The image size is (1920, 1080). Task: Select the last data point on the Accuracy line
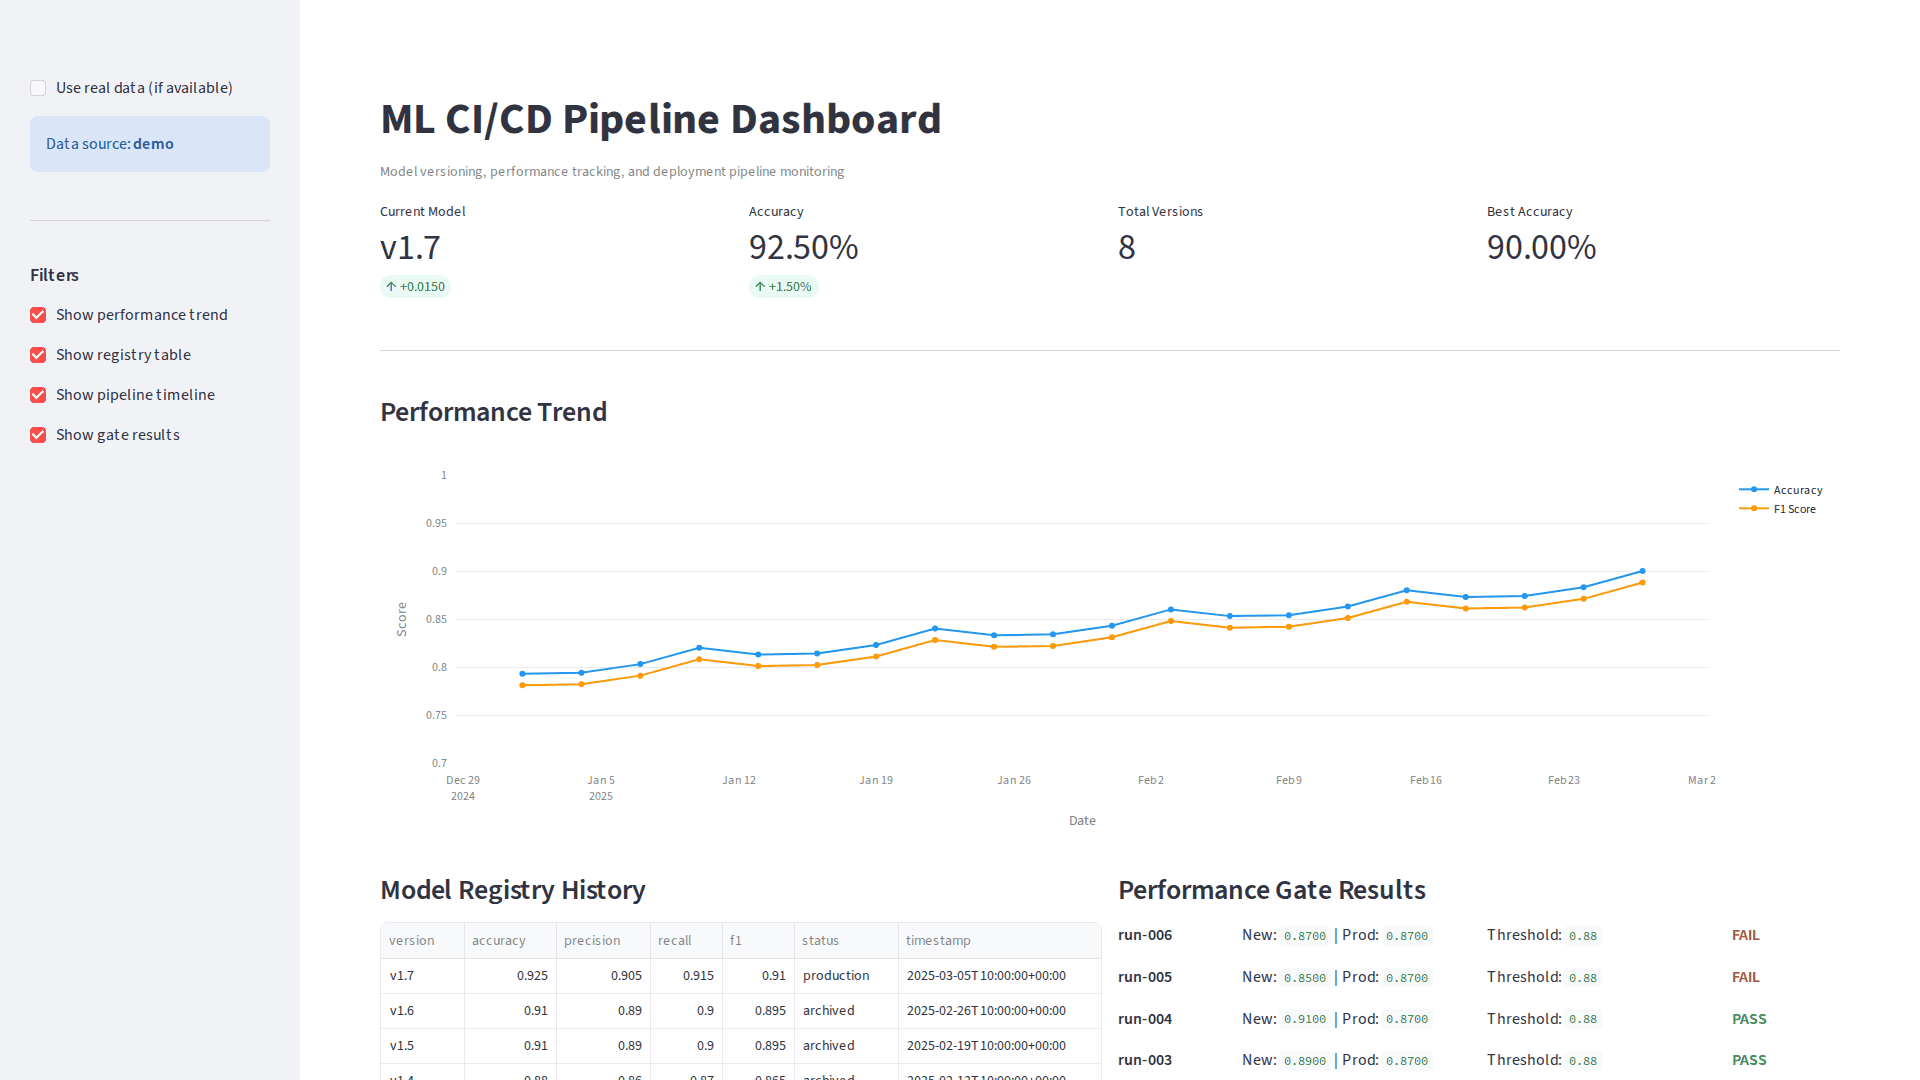click(1641, 571)
